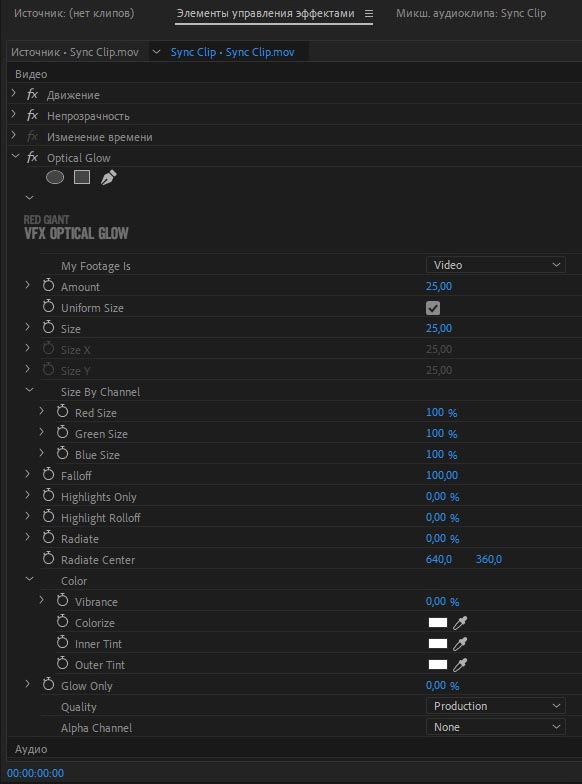Click the timecode 00:00:00:00

pos(36,773)
